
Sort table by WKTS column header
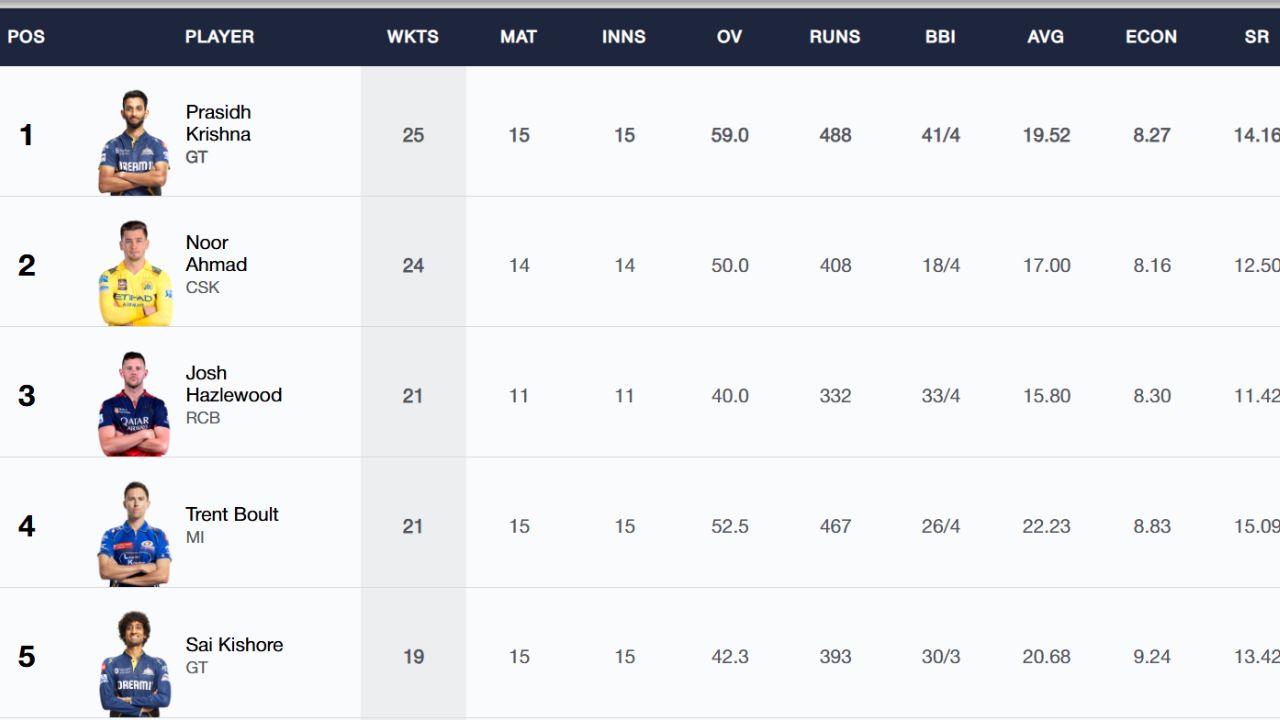point(413,36)
